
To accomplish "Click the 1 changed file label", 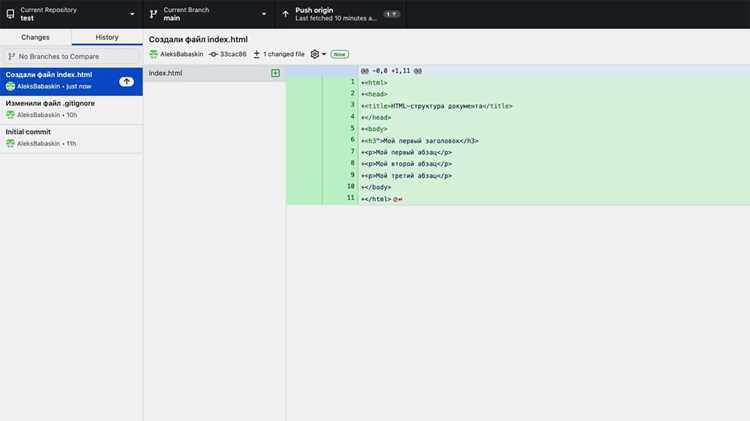I will tap(284, 54).
